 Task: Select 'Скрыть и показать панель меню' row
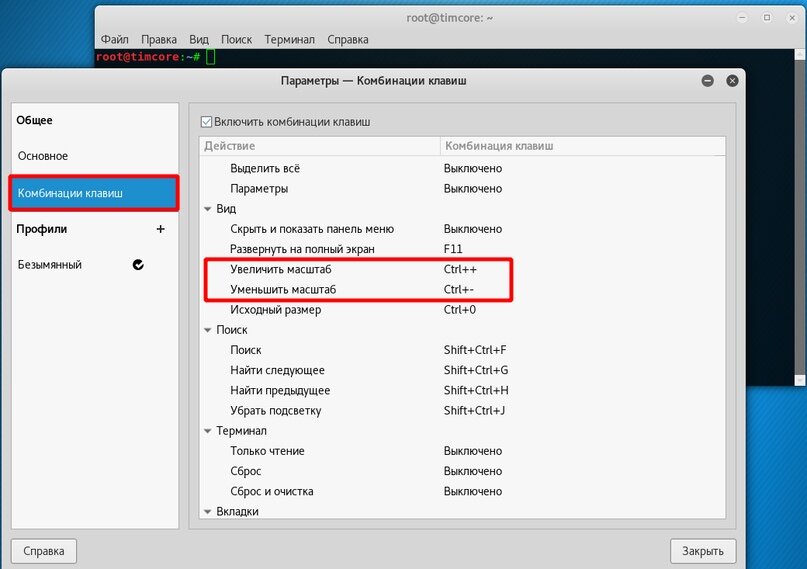coord(462,229)
